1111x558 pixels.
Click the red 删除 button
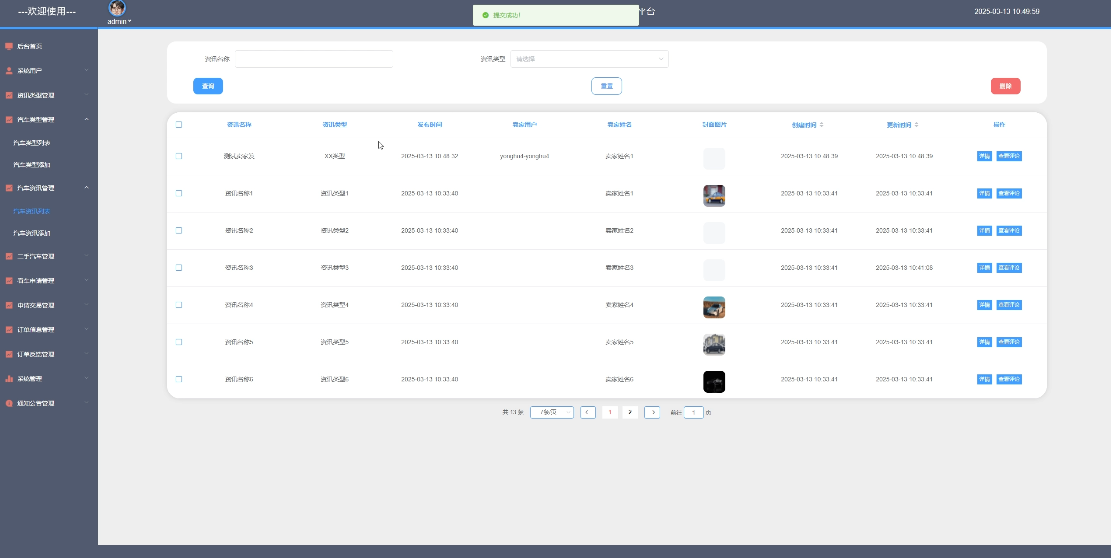pyautogui.click(x=1005, y=86)
